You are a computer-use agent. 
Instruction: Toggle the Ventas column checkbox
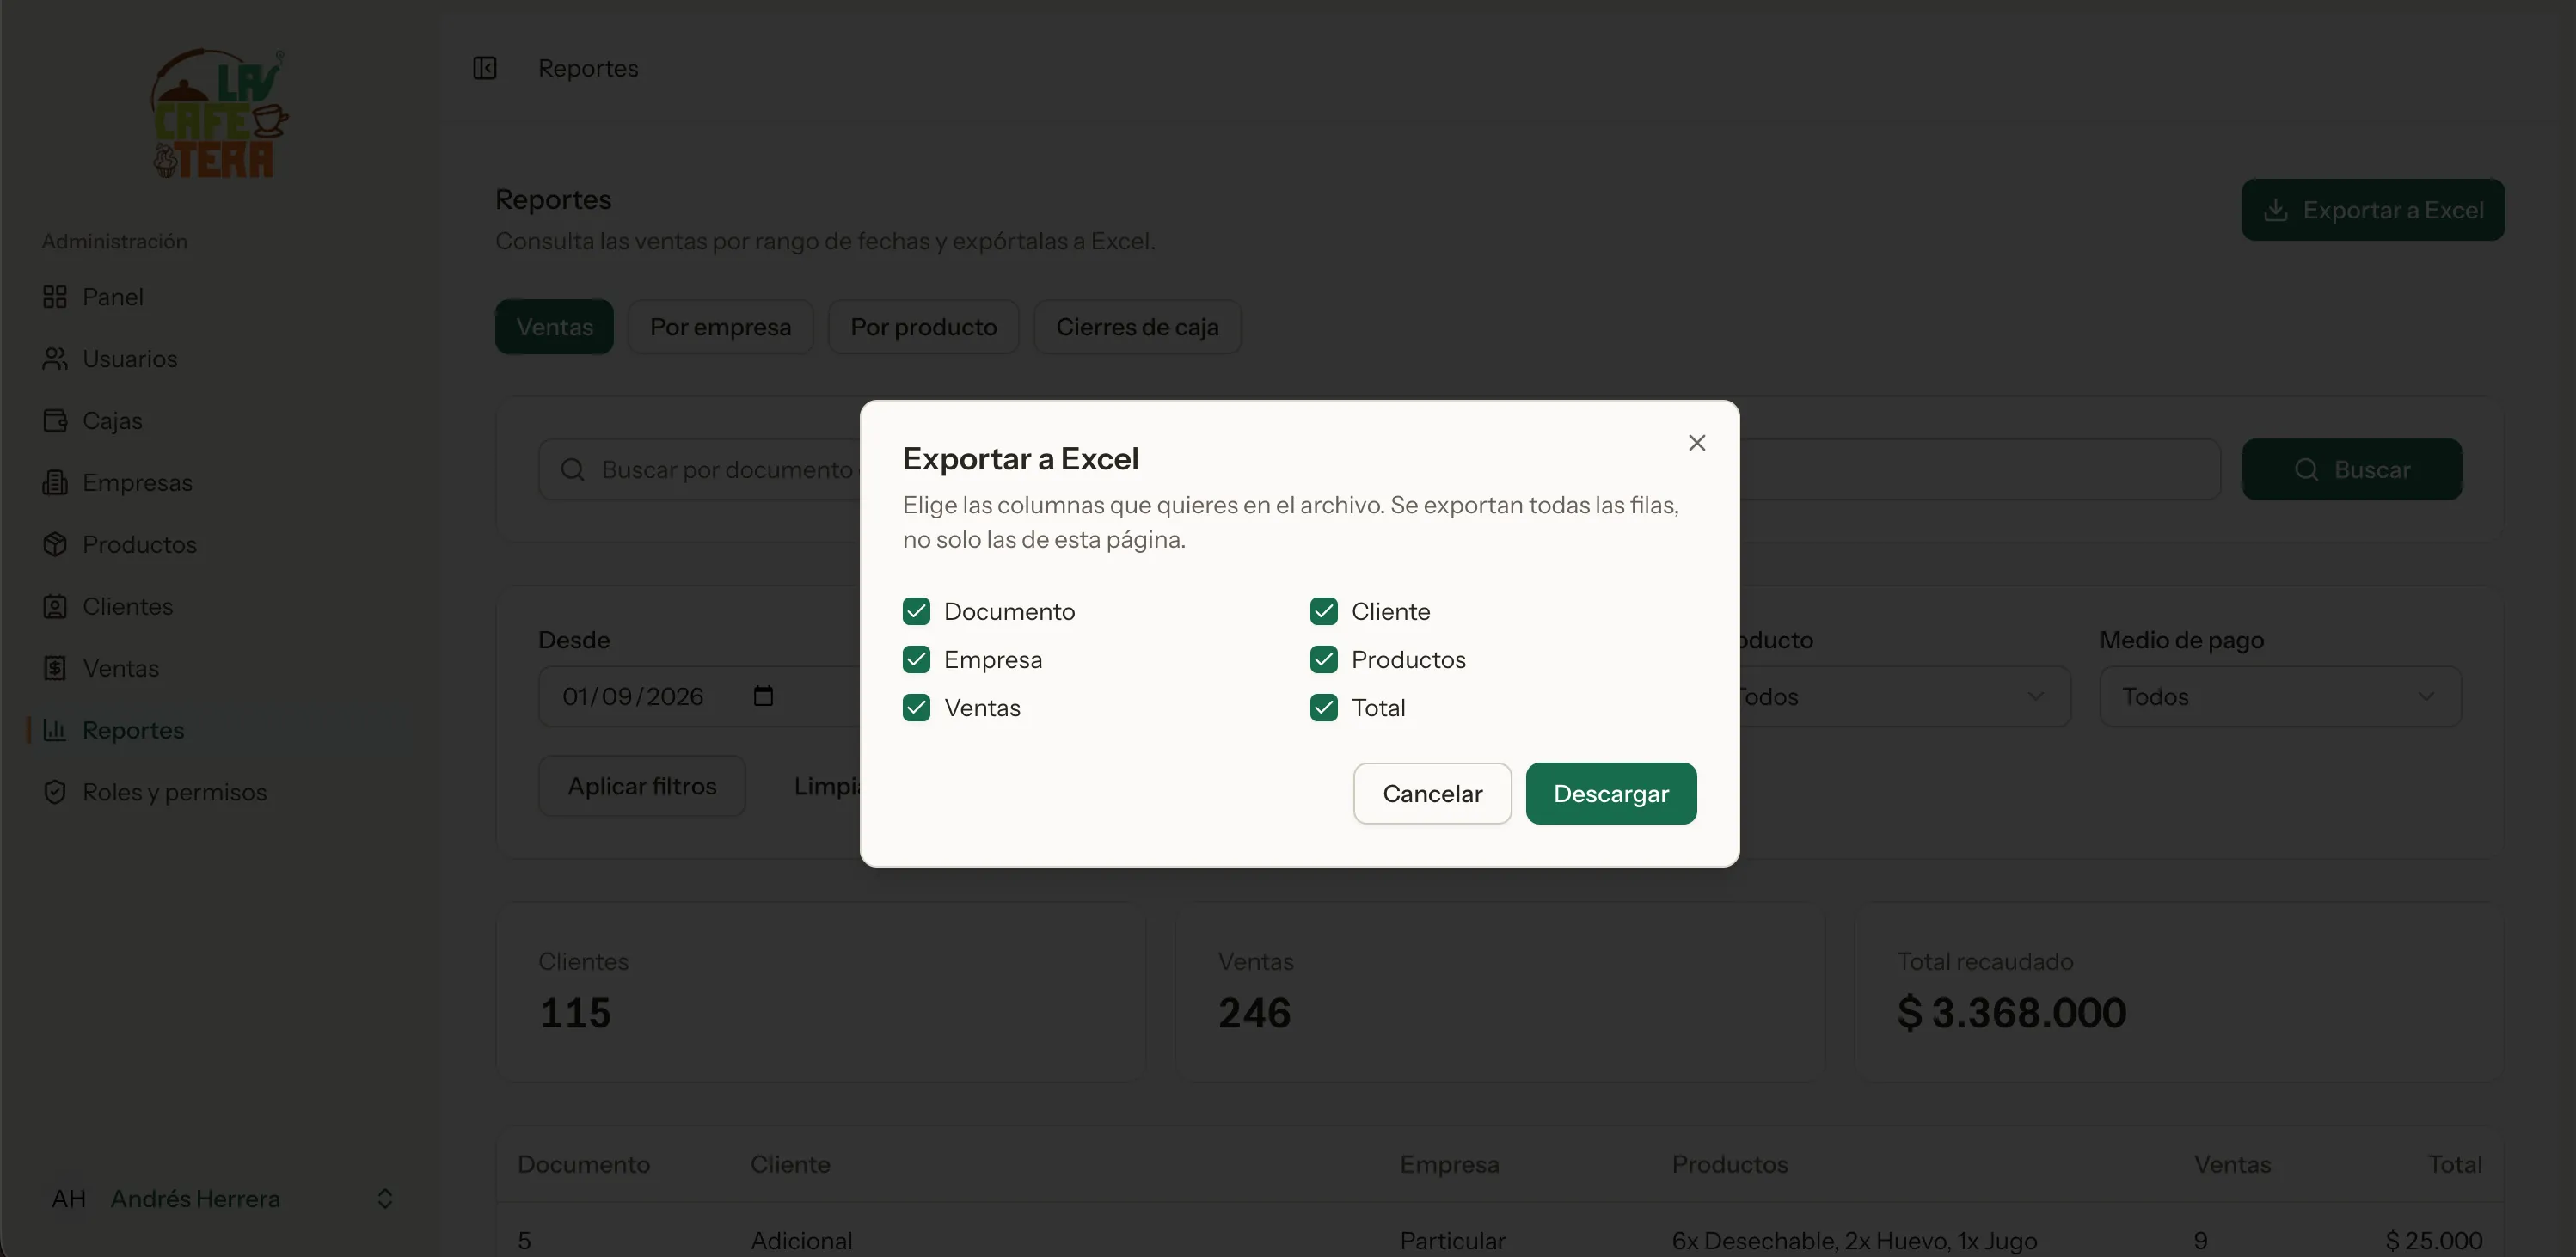tap(916, 707)
